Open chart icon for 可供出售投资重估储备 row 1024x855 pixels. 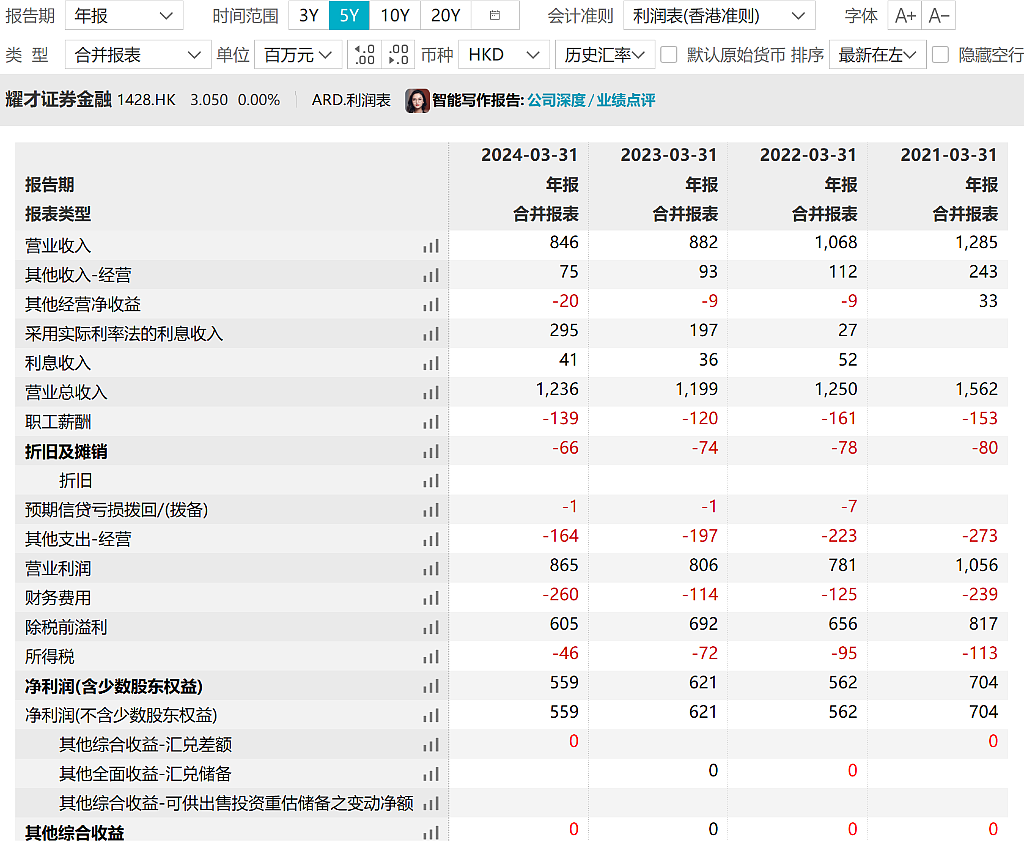click(430, 804)
